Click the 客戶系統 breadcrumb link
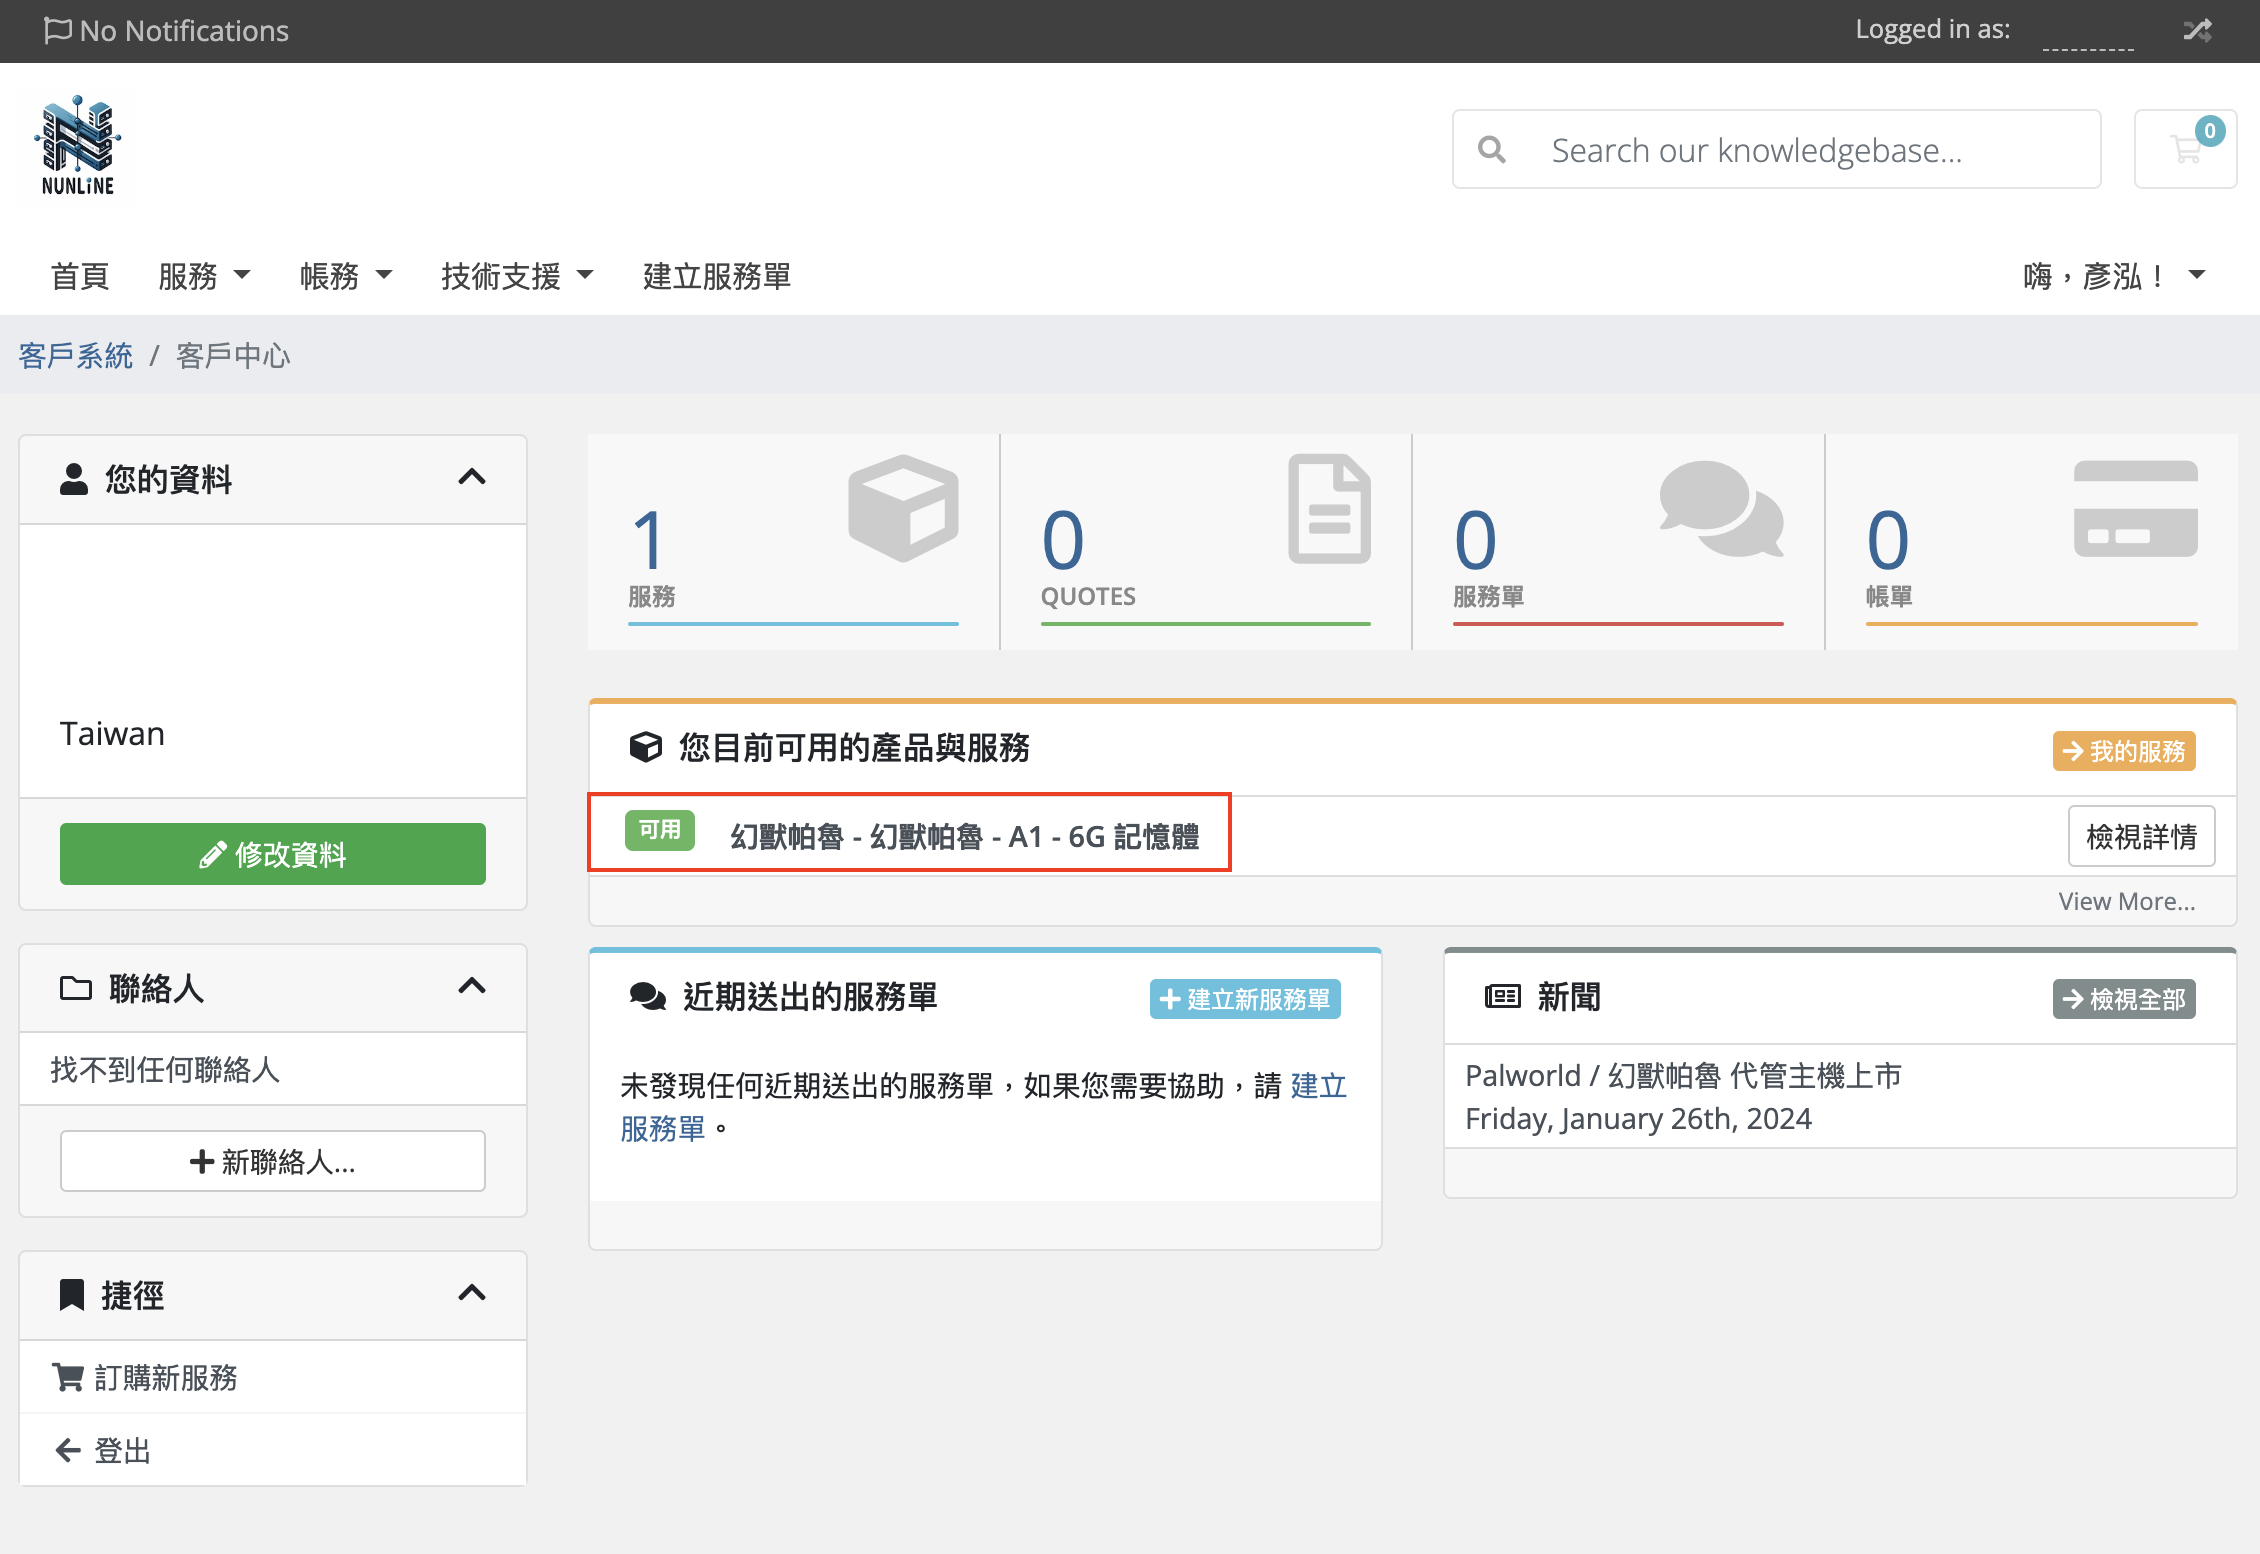This screenshot has width=2260, height=1554. pyautogui.click(x=76, y=356)
